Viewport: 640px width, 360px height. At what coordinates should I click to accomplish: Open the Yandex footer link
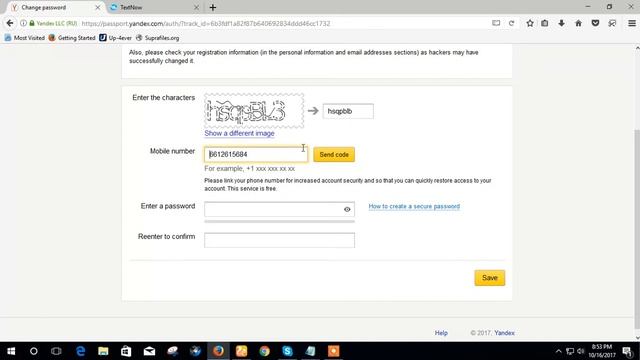coord(504,333)
